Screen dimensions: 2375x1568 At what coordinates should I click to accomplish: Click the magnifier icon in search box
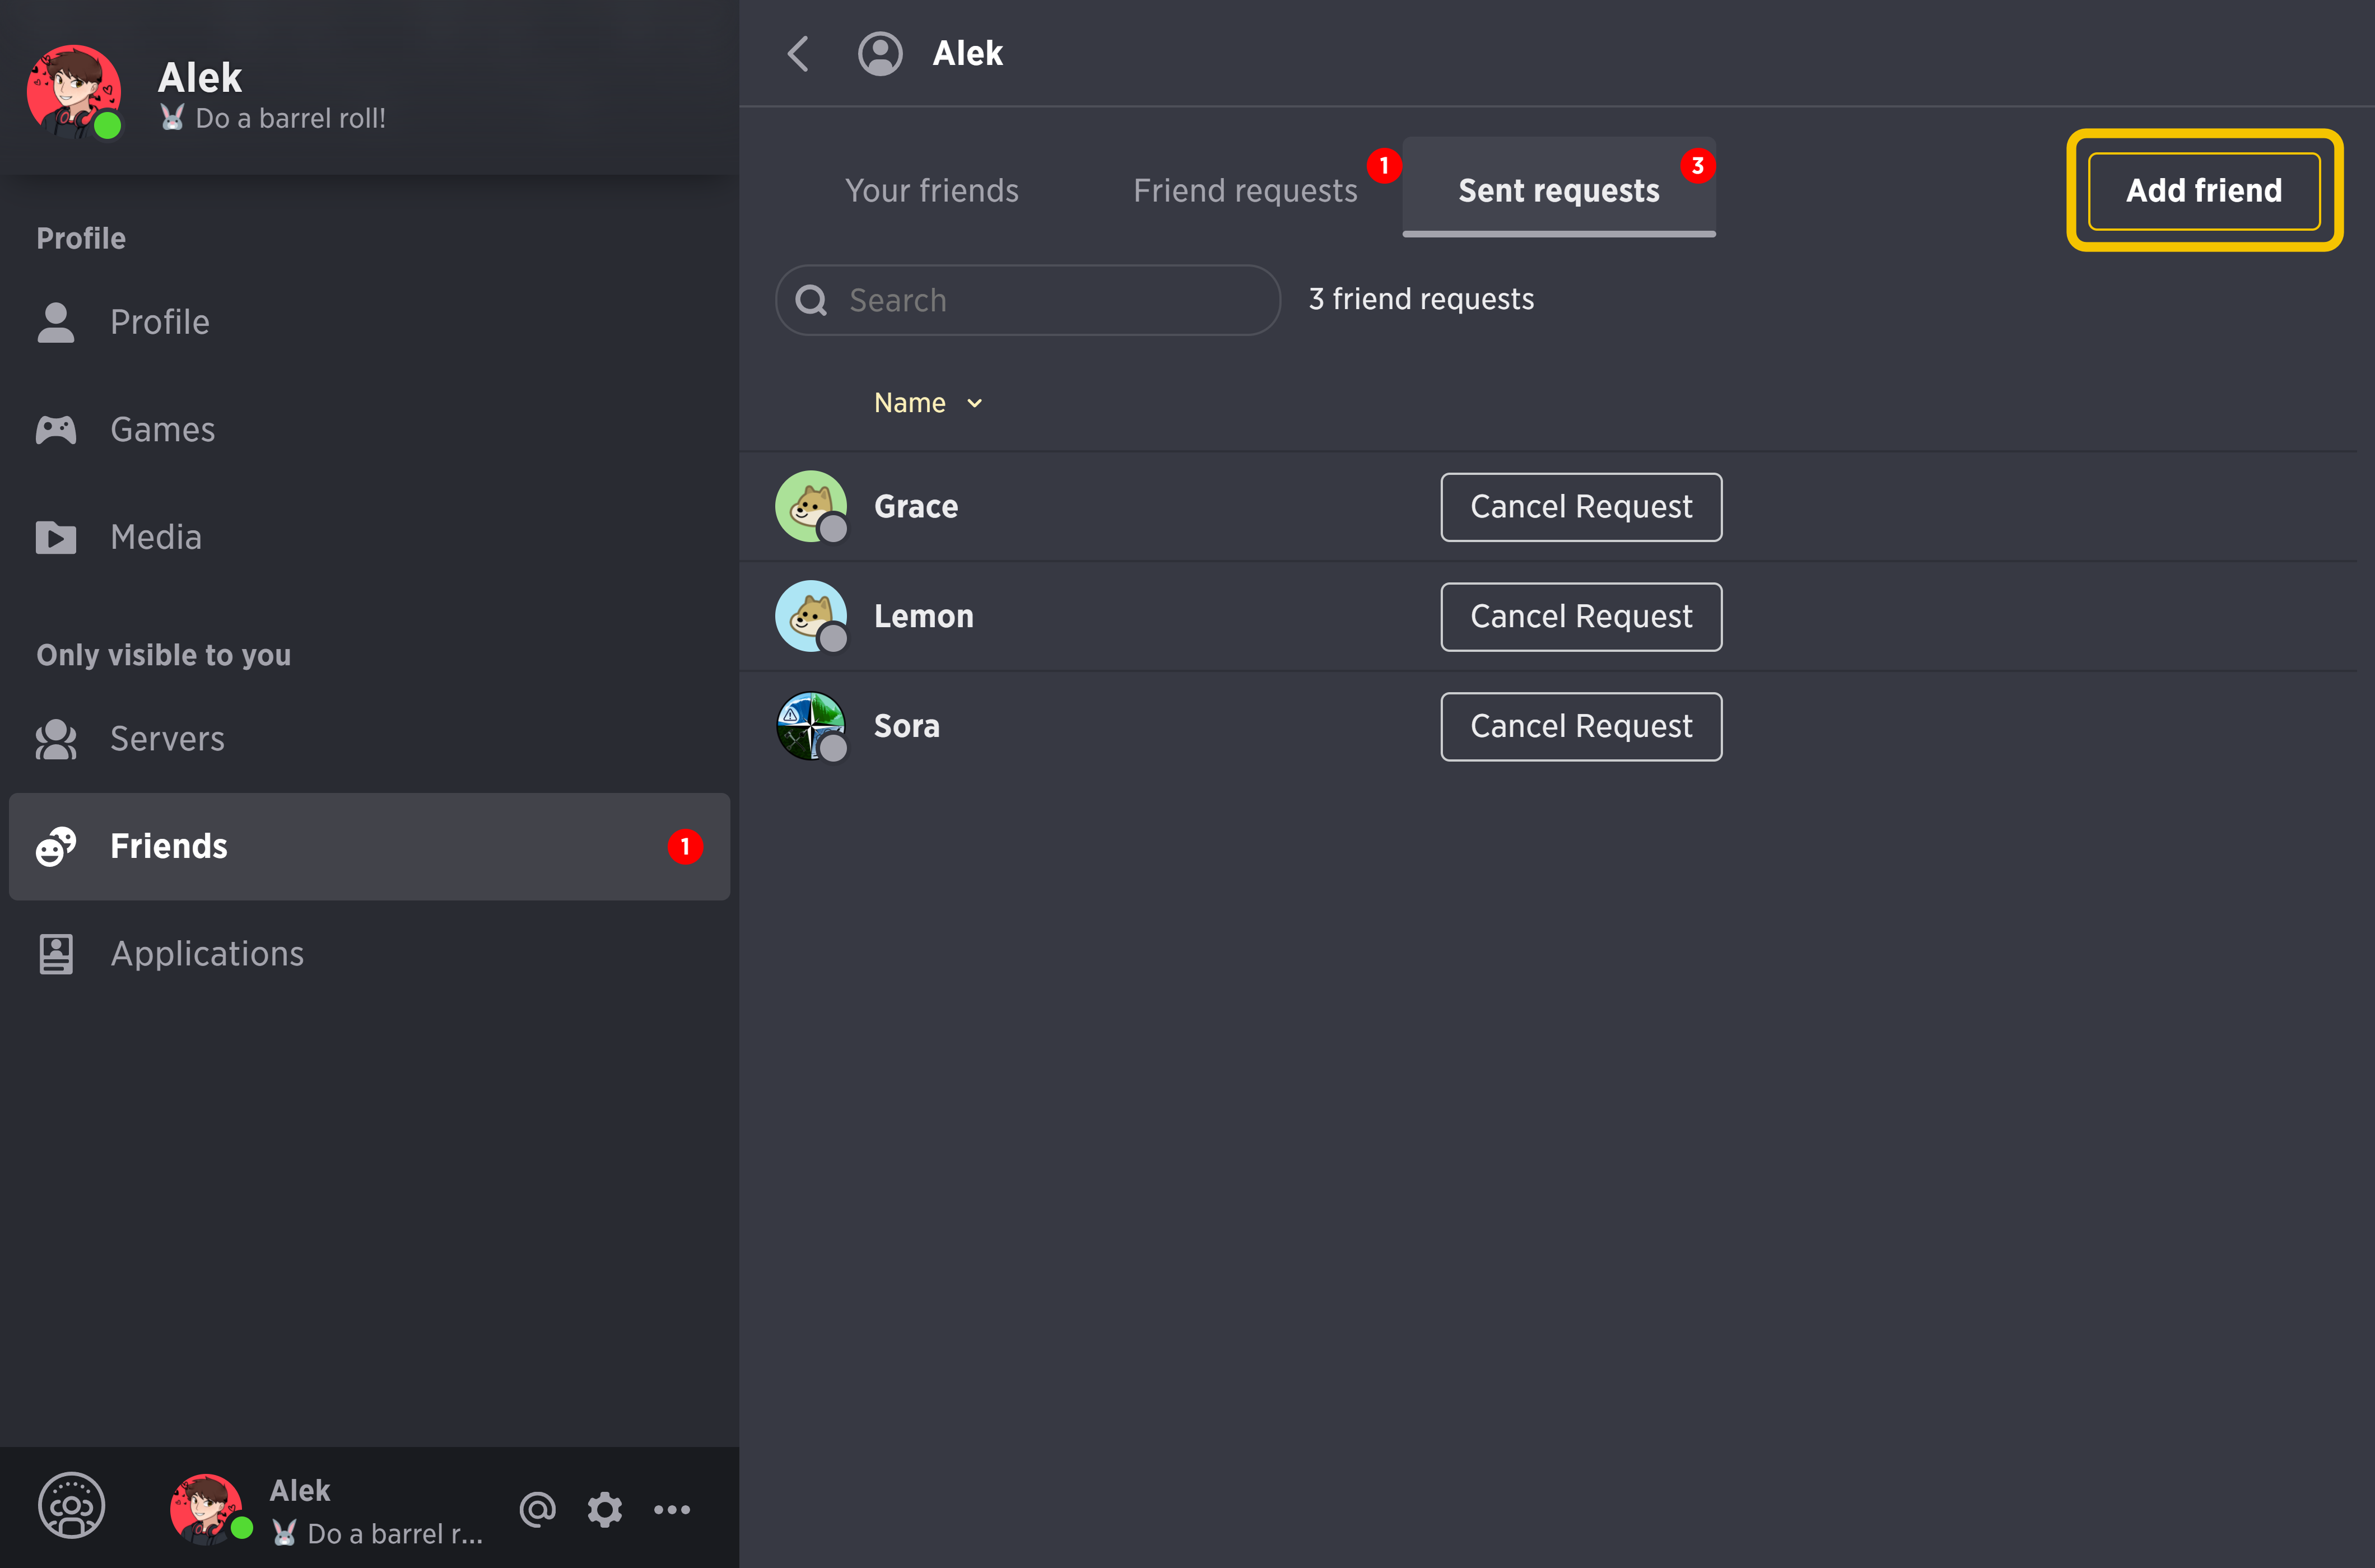(811, 300)
